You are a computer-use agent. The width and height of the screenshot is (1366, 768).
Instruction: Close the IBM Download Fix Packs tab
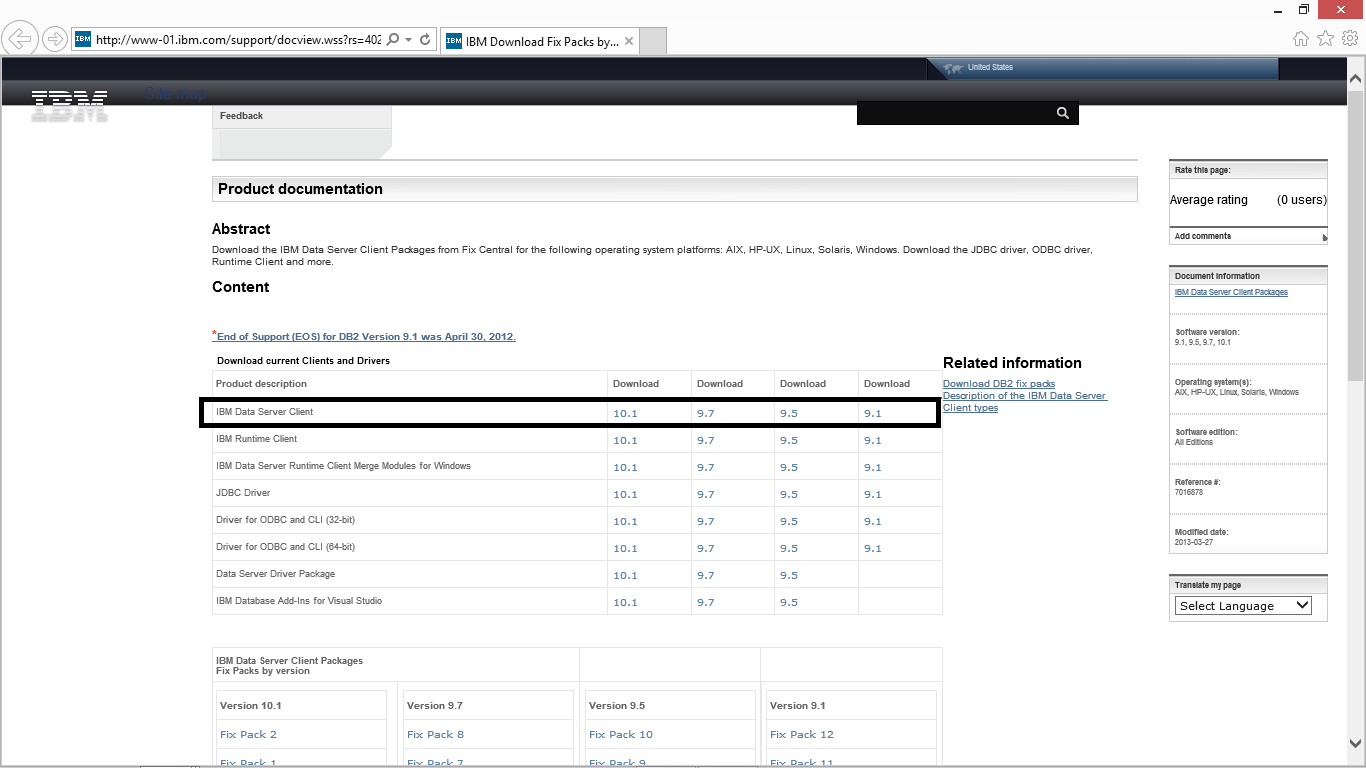tap(629, 42)
